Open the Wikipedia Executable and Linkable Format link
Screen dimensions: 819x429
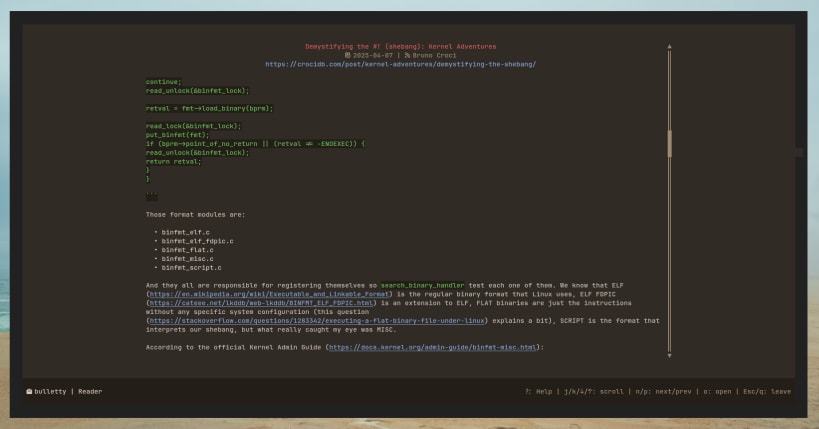tap(269, 294)
